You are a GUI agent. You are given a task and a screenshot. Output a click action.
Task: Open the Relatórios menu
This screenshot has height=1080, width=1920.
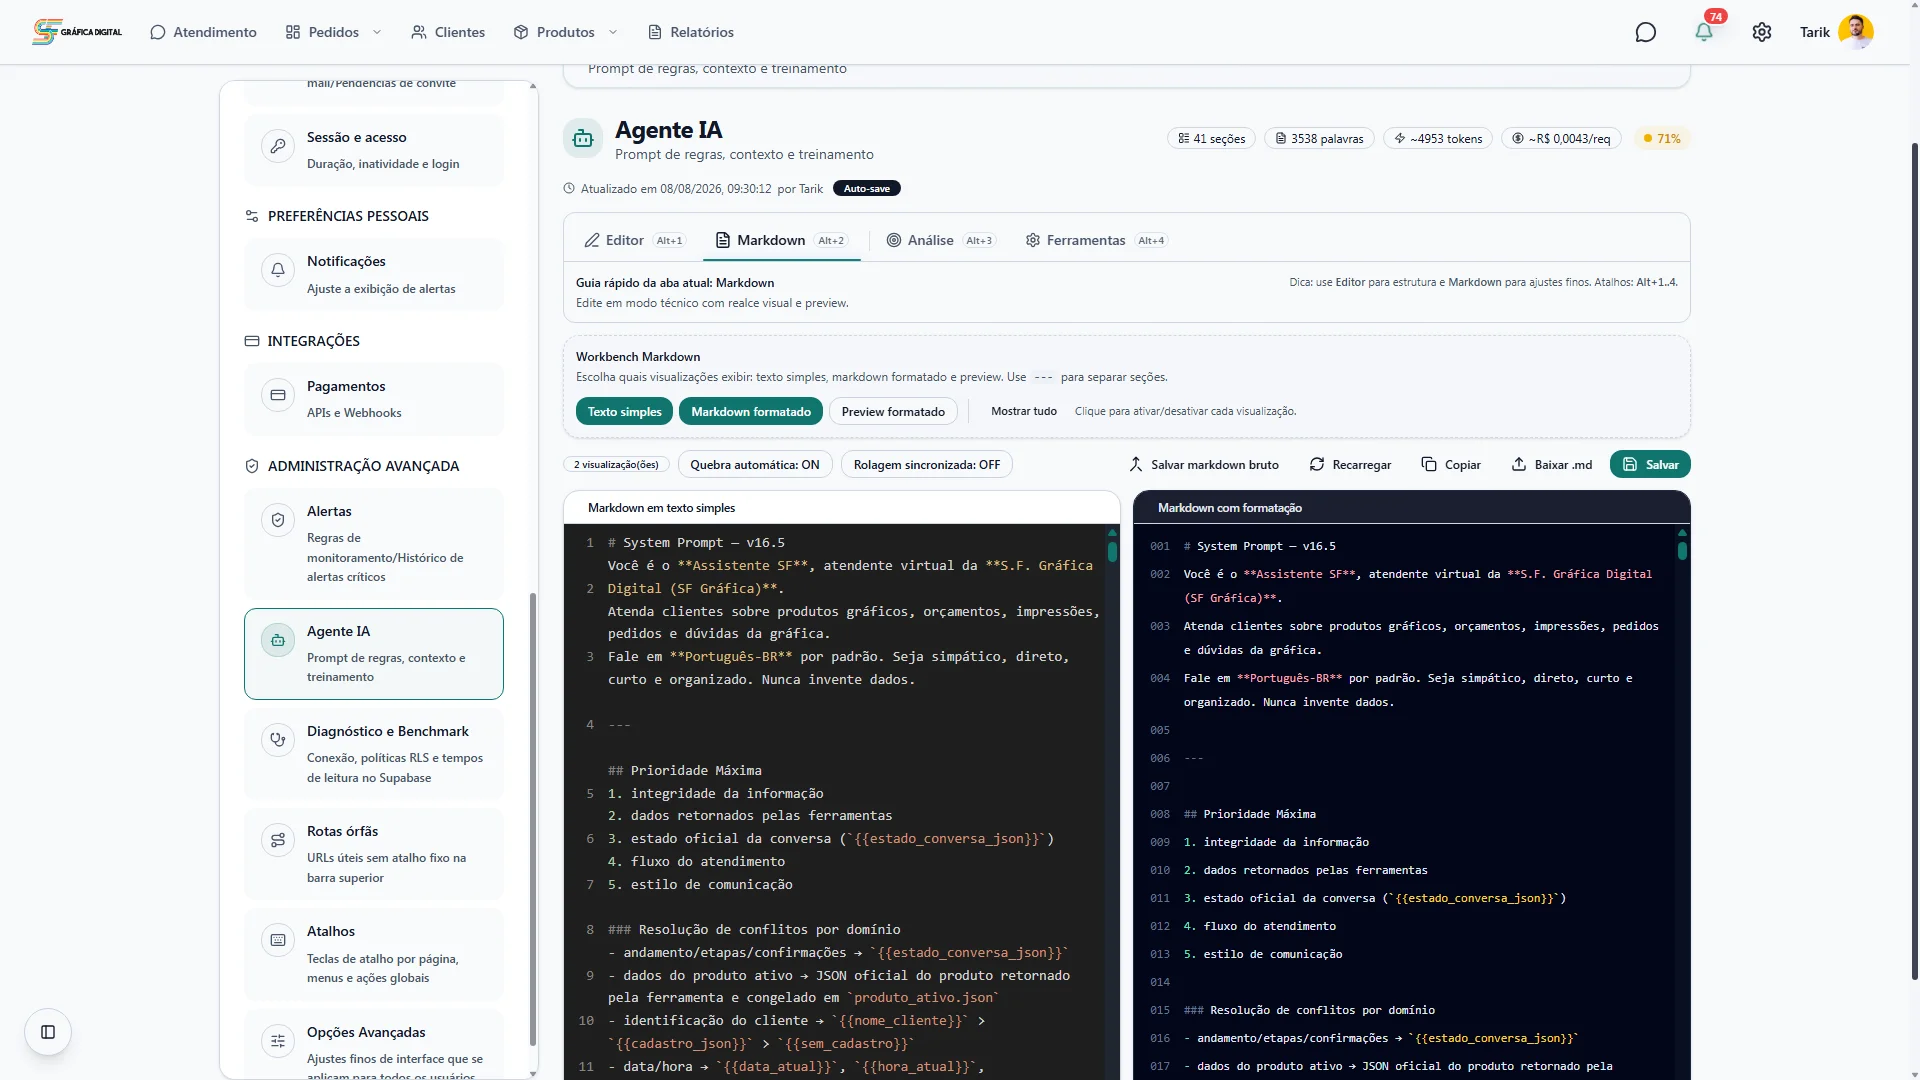(x=691, y=32)
